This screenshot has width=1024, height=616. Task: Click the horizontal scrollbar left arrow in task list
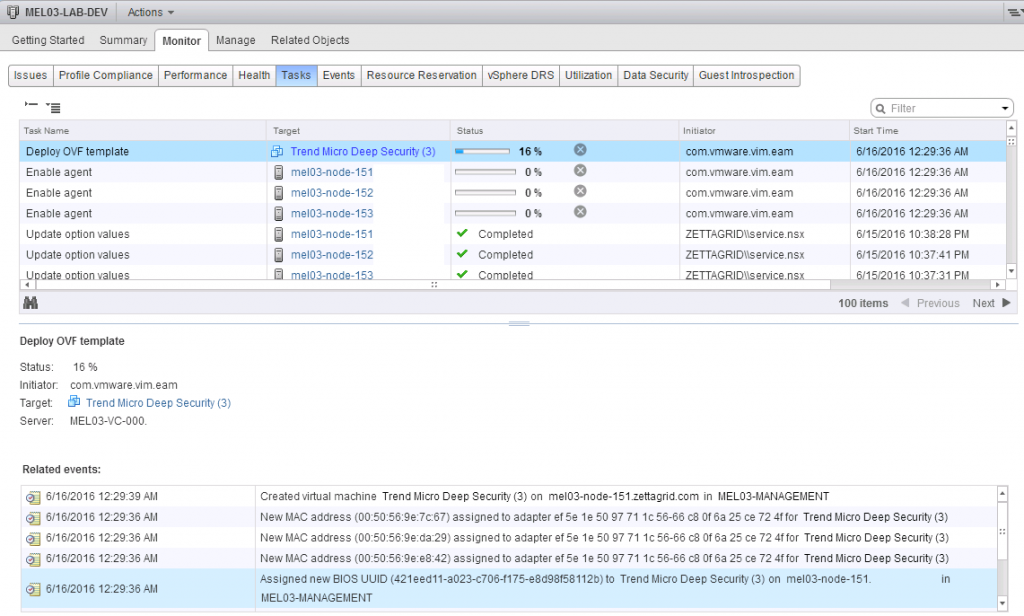pos(27,285)
